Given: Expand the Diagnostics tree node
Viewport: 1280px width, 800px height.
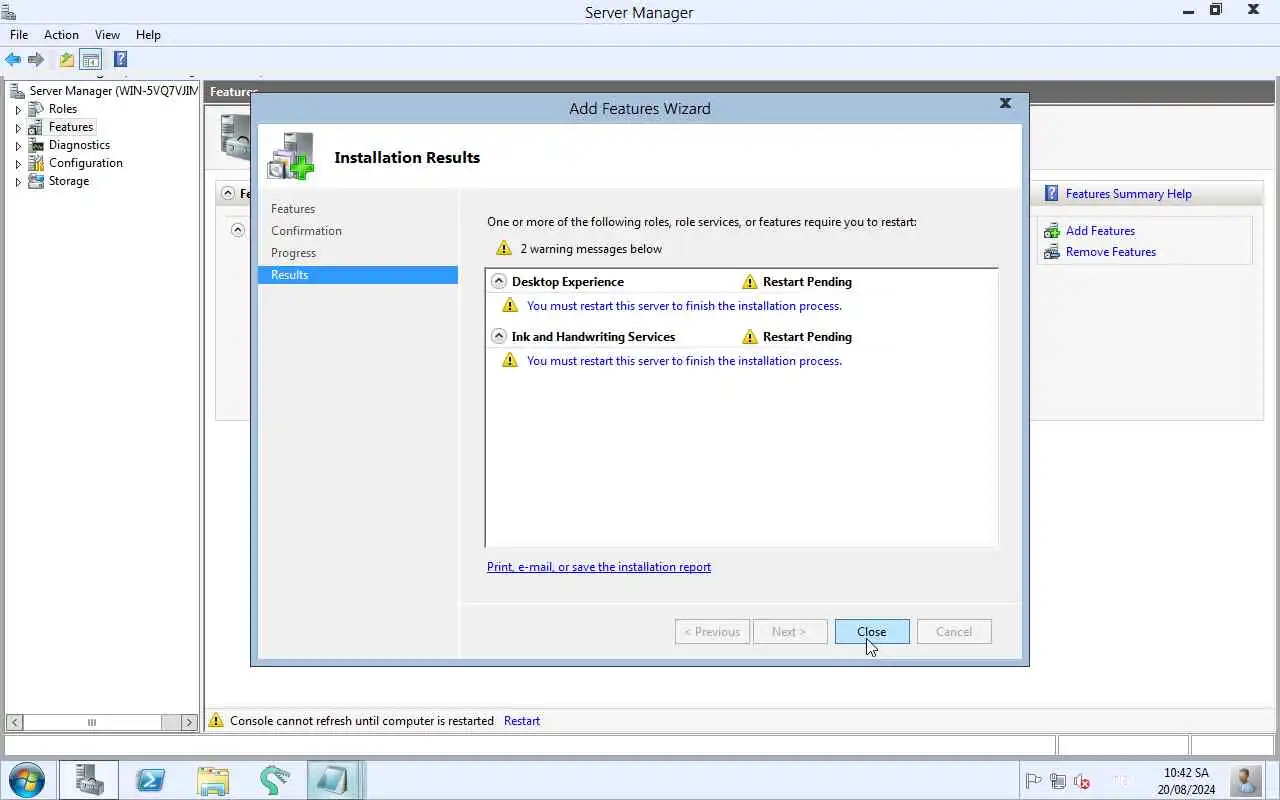Looking at the screenshot, I should click(18, 145).
